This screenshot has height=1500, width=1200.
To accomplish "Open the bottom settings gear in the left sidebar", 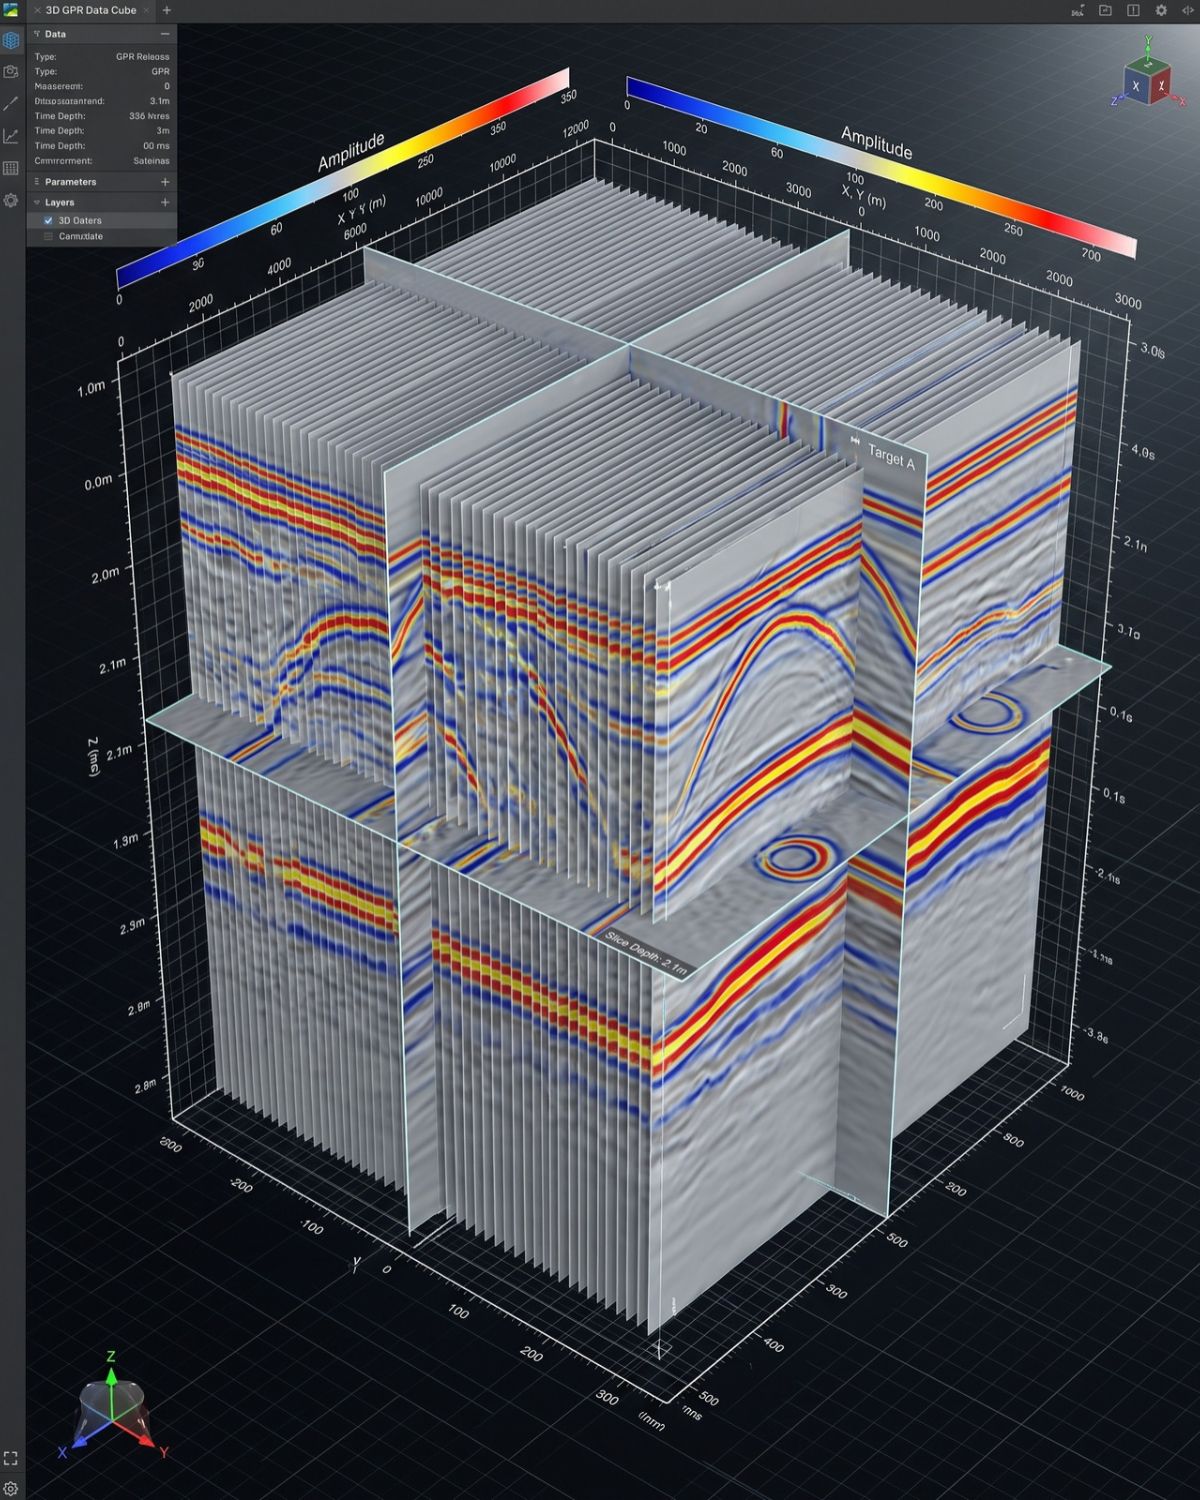I will tap(11, 1489).
